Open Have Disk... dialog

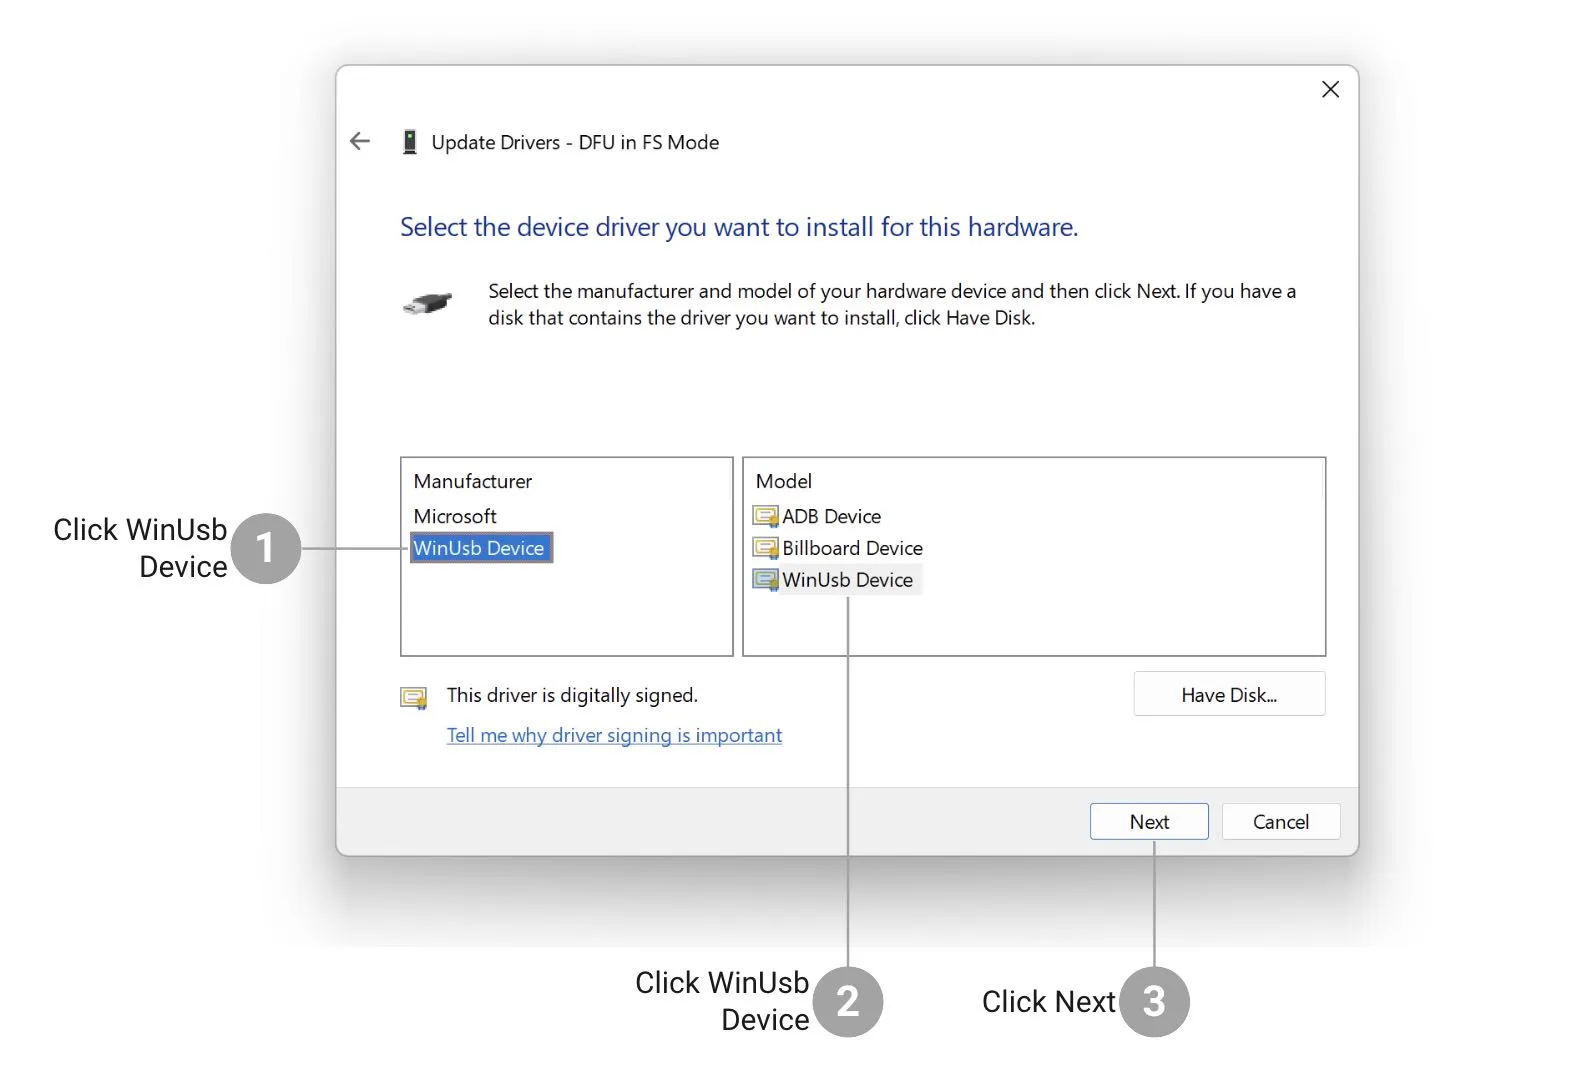click(1229, 694)
